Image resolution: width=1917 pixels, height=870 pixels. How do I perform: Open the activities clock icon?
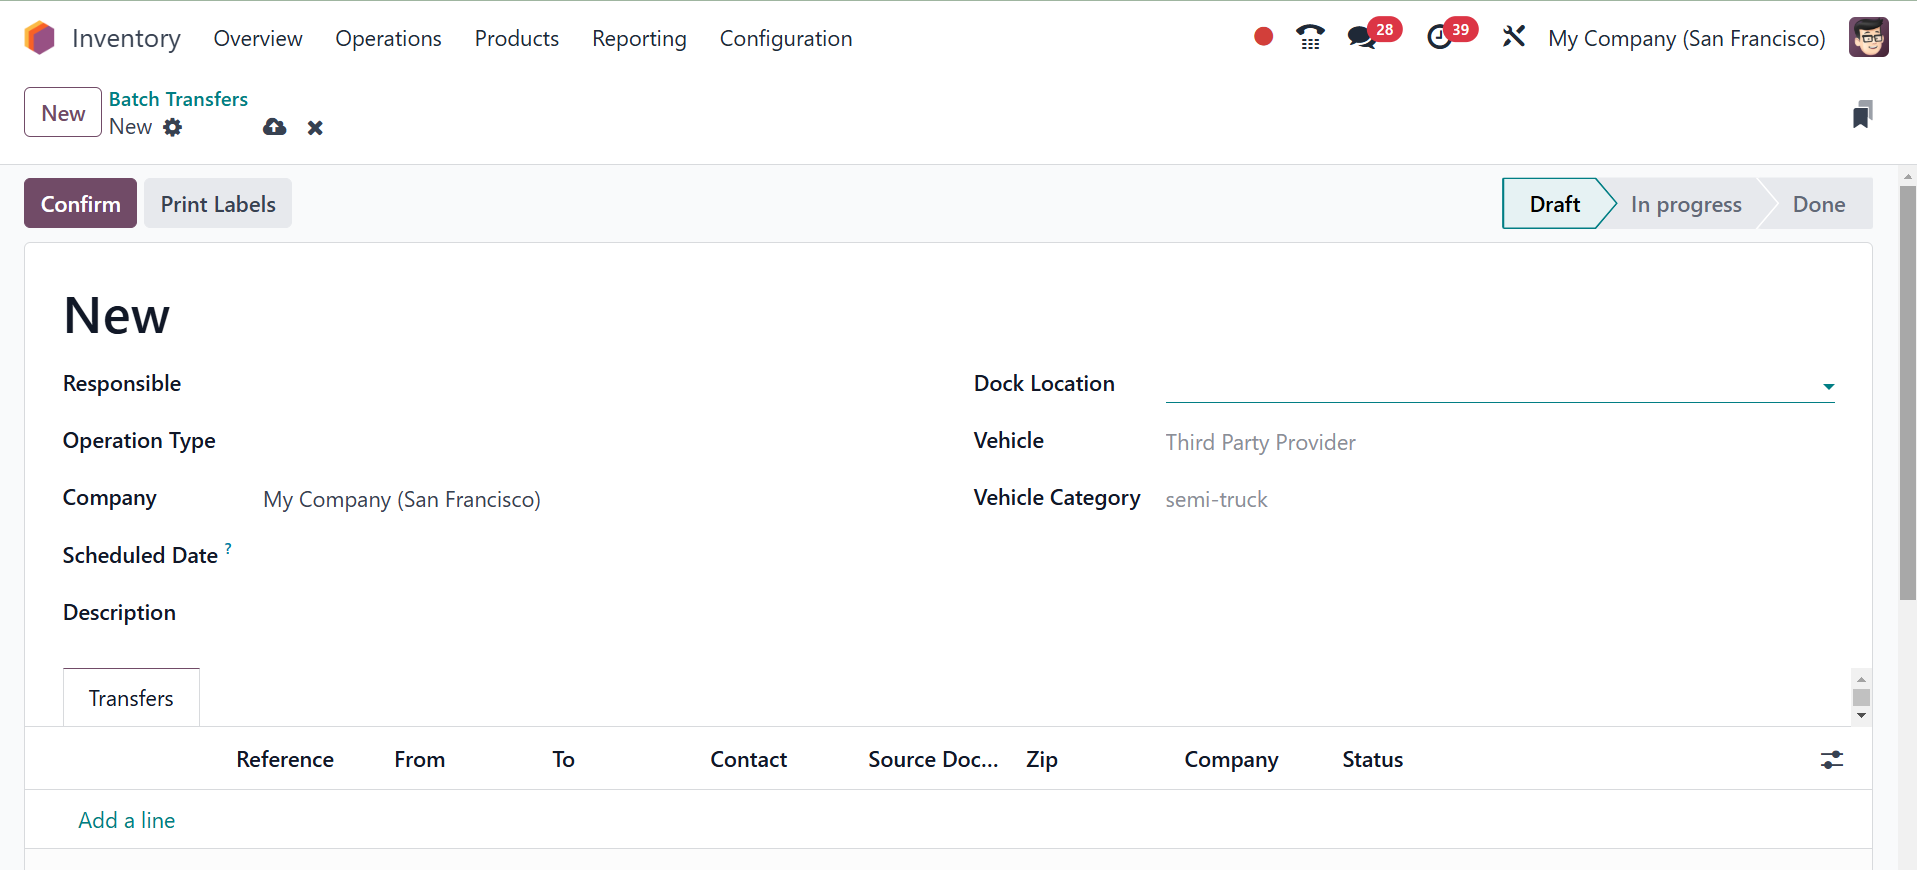coord(1439,38)
